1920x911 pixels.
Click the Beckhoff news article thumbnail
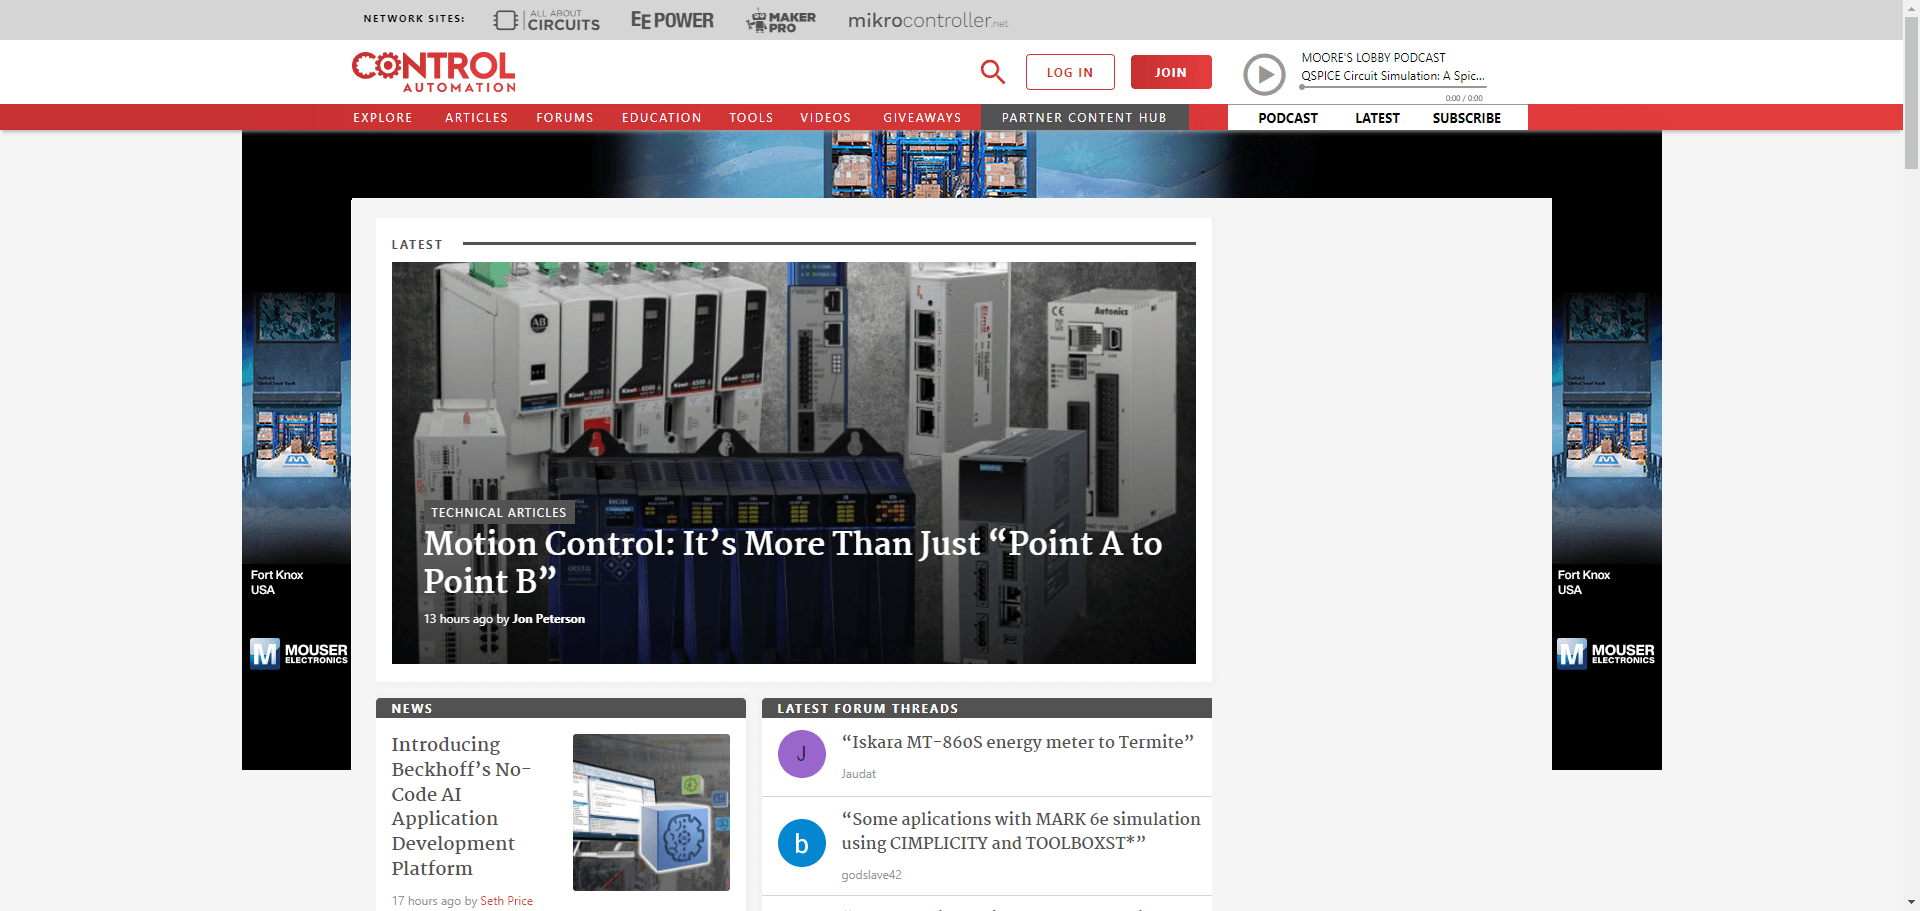coord(651,812)
